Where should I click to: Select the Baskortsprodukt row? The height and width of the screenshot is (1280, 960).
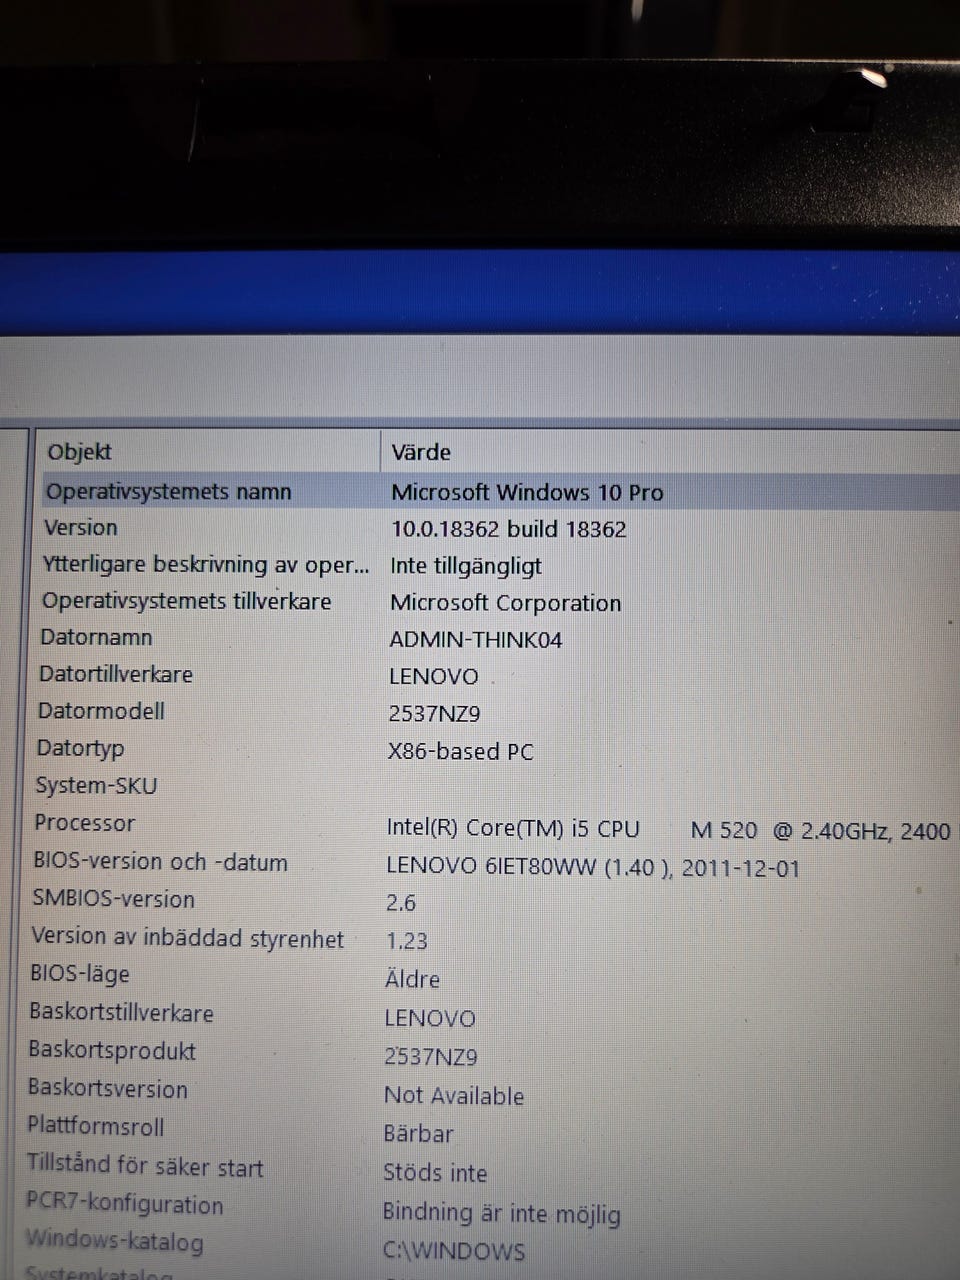coord(111,1050)
